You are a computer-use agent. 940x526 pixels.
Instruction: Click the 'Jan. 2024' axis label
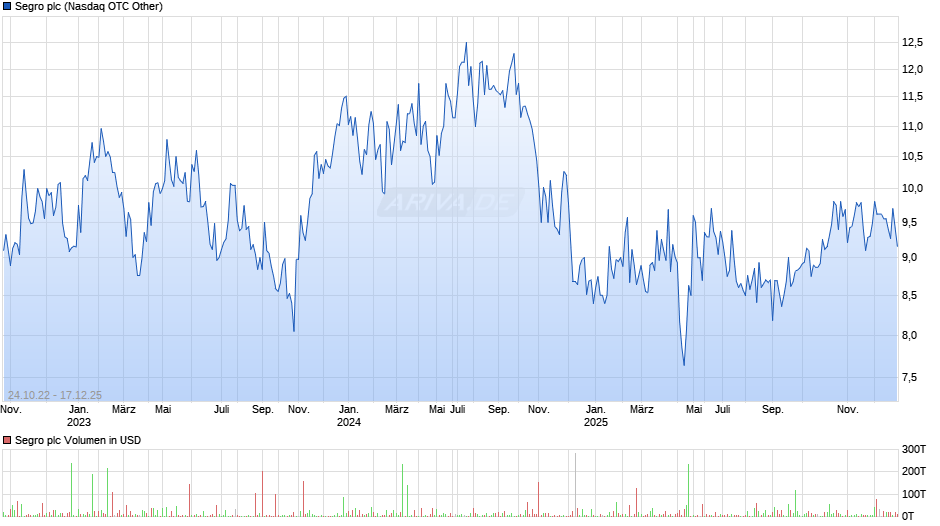click(349, 416)
